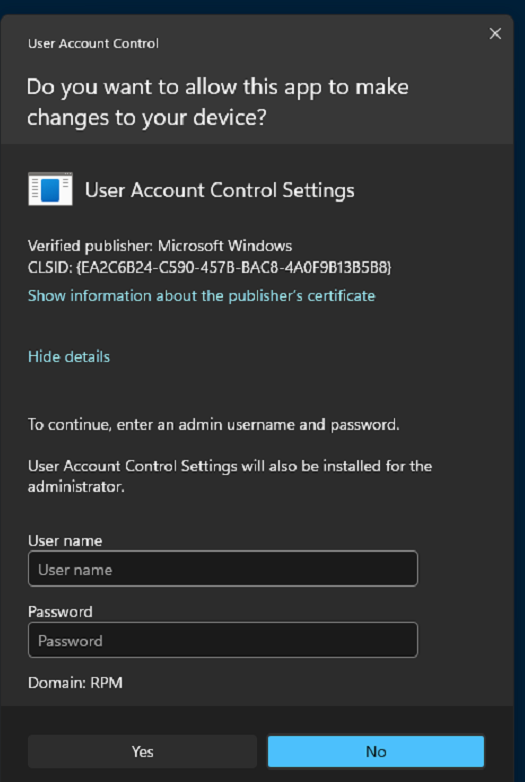Click the User Account Control Settings icon
This screenshot has height=782, width=525.
point(50,189)
